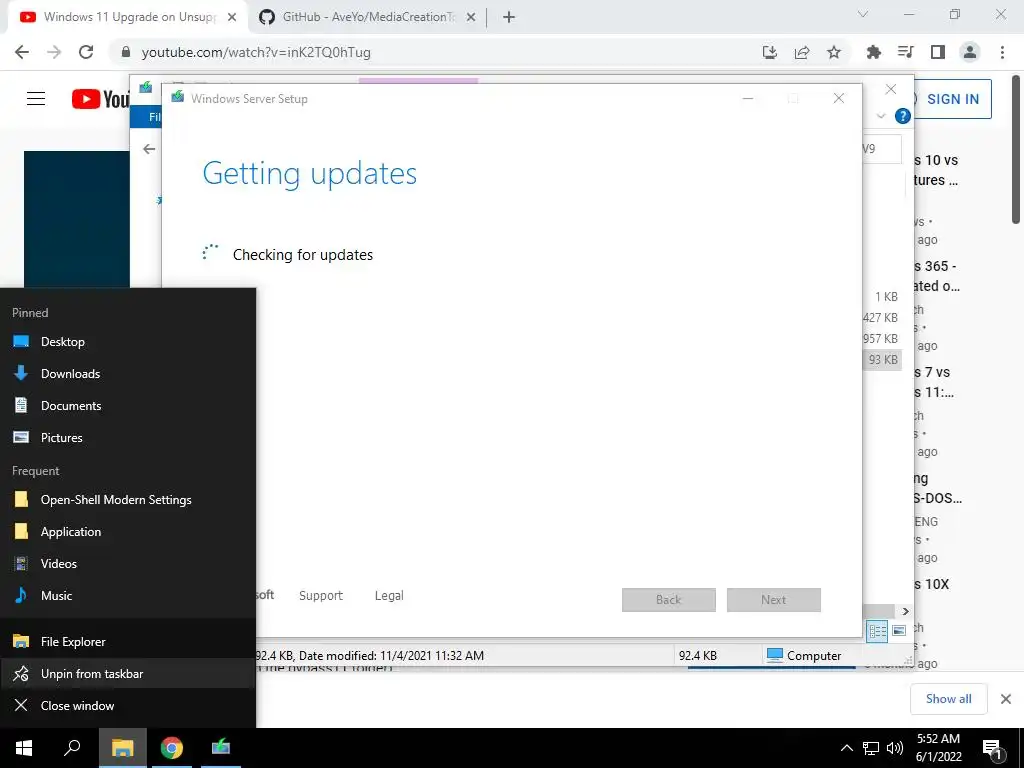Open the notification center icon
This screenshot has height=768, width=1024.
[993, 748]
